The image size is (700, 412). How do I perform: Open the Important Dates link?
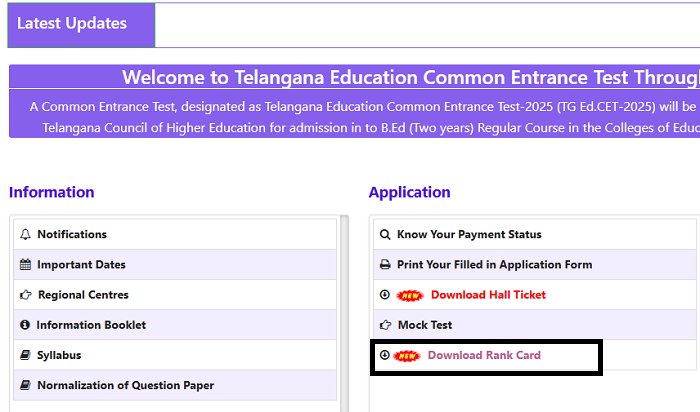pos(81,265)
